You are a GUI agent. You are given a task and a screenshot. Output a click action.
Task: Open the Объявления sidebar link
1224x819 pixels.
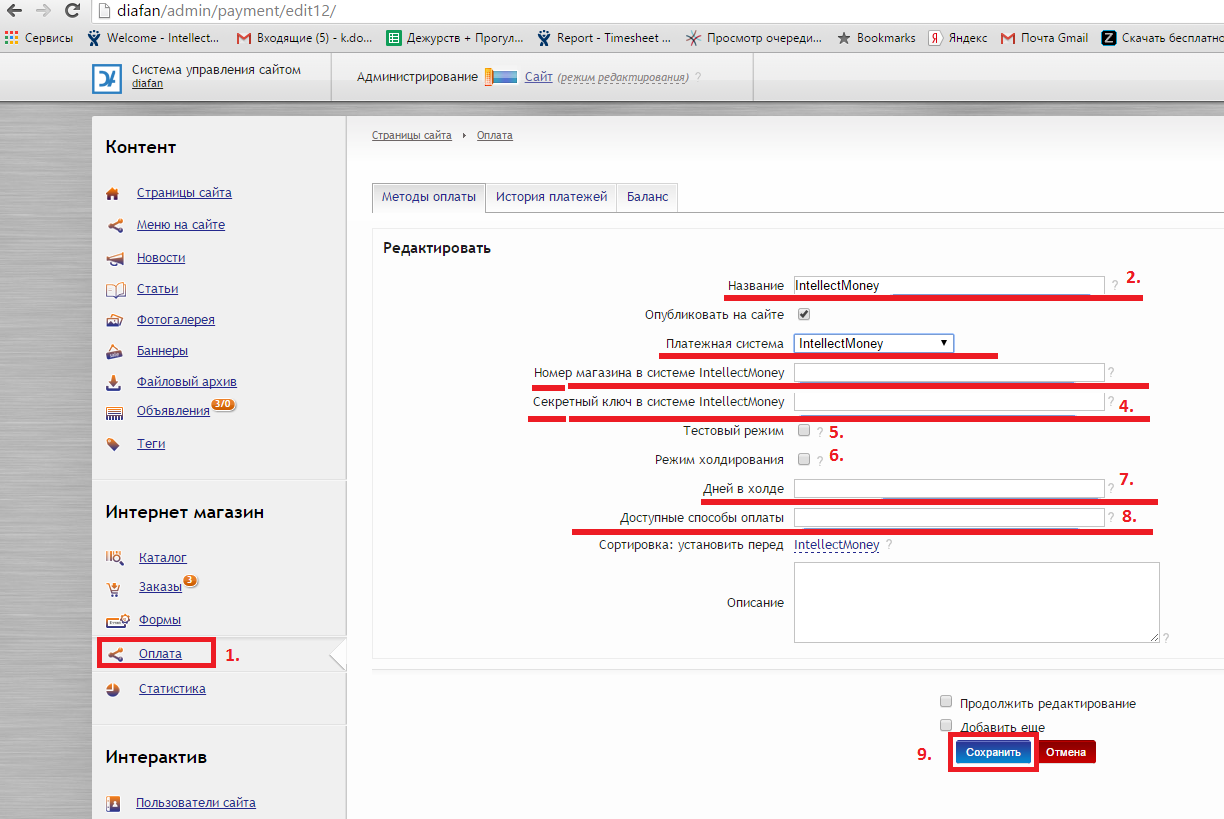tap(173, 412)
